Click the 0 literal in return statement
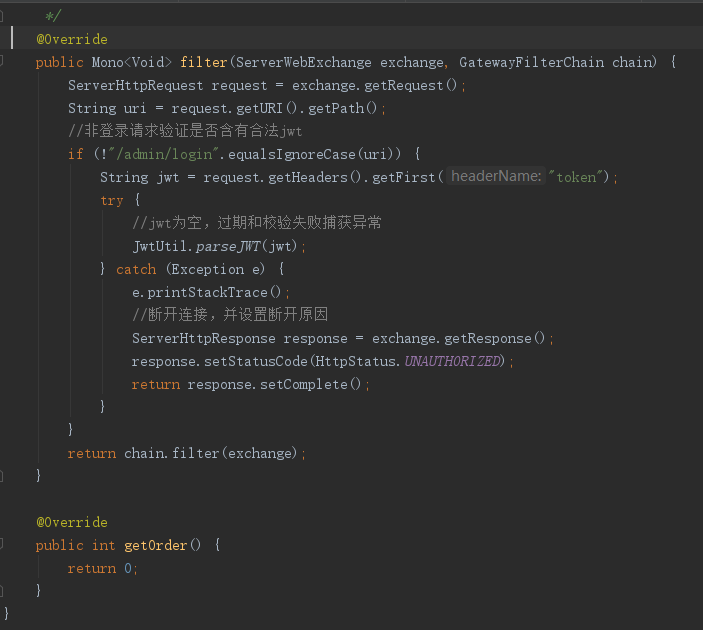 pos(128,569)
